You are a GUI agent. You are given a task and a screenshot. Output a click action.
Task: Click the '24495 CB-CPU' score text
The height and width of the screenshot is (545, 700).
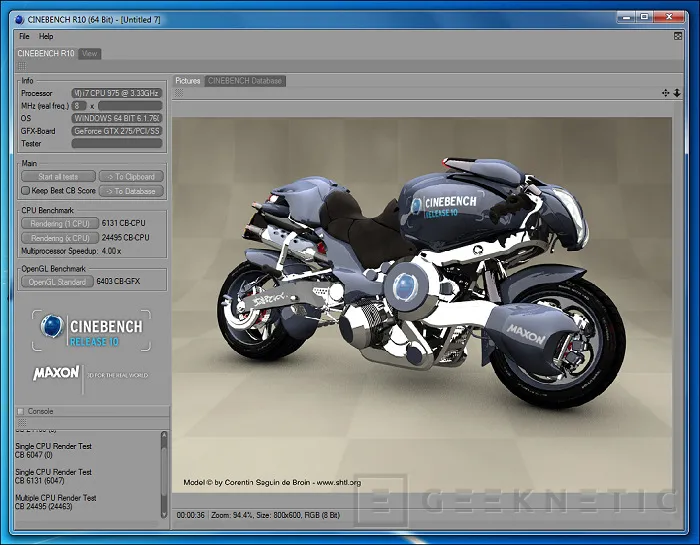point(125,237)
